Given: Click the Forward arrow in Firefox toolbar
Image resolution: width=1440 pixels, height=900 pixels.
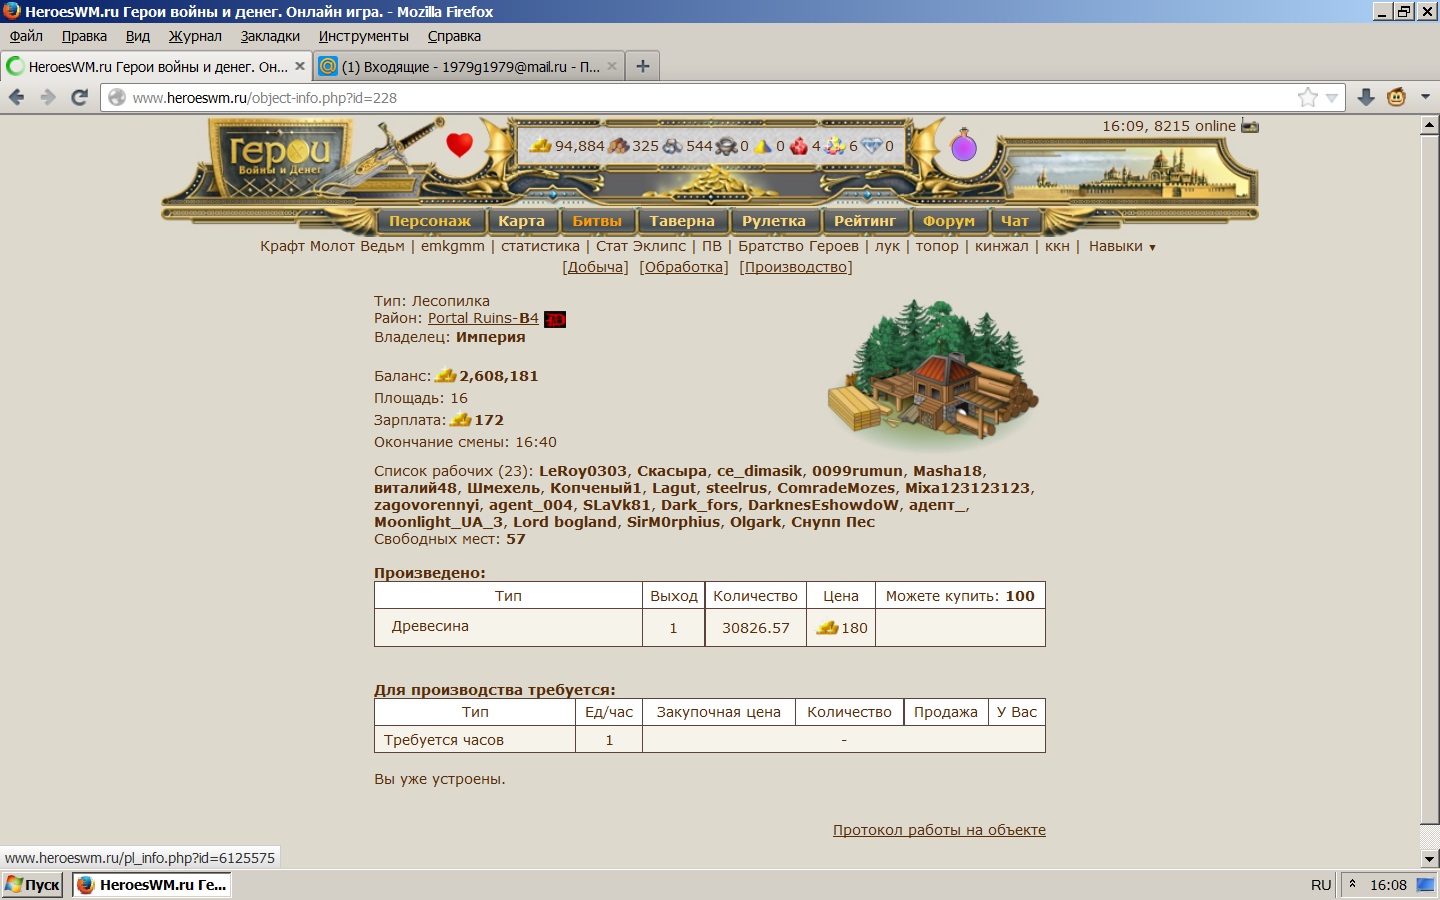Looking at the screenshot, I should (48, 97).
